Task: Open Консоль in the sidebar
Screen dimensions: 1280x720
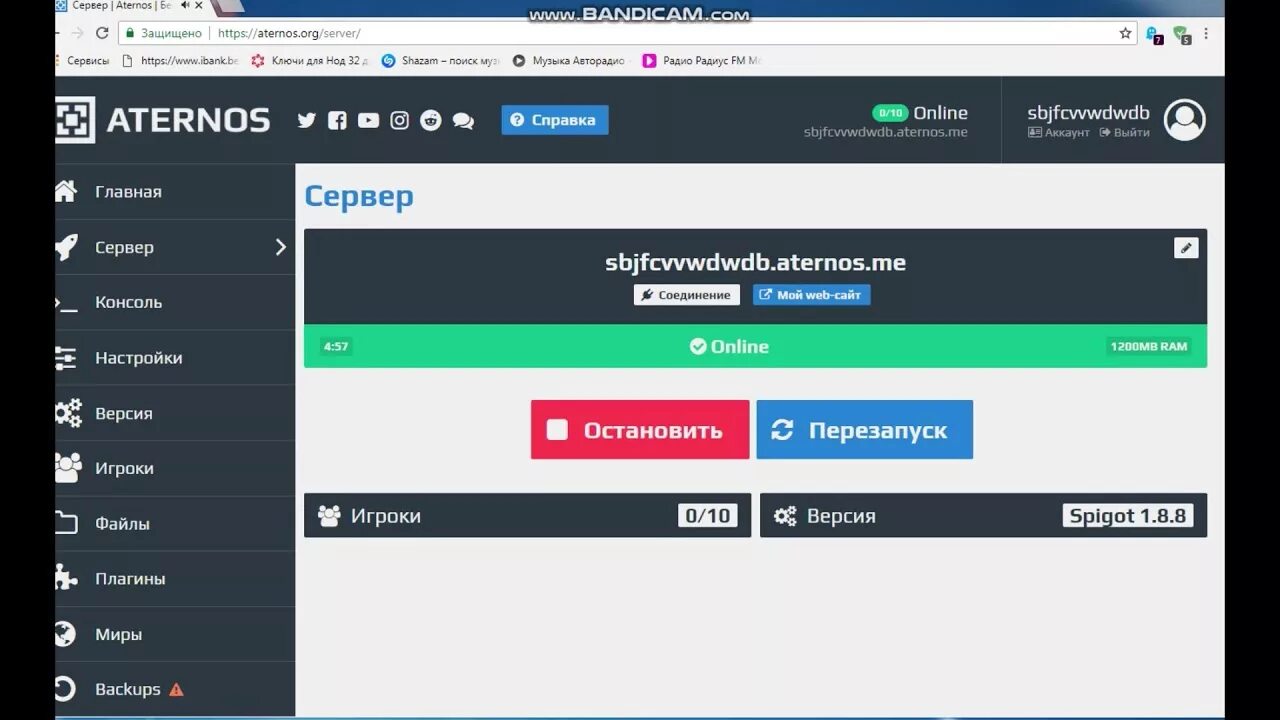Action: (175, 302)
